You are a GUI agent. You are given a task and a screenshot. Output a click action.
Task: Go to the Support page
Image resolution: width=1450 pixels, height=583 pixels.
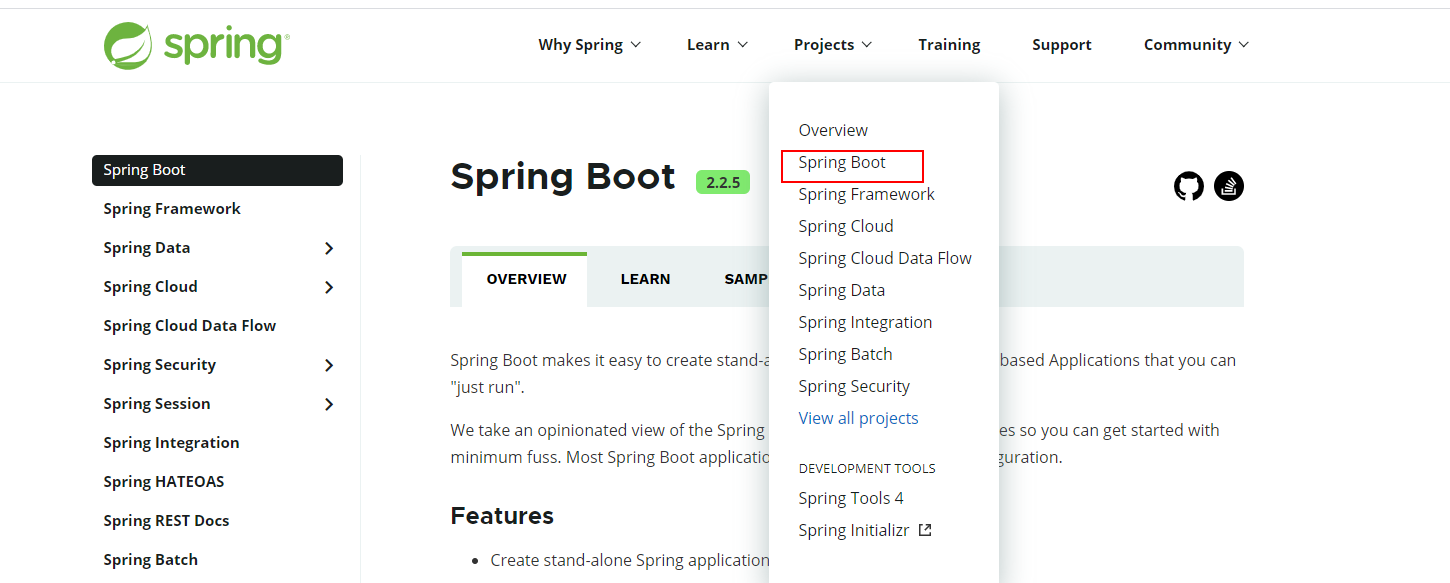1062,45
